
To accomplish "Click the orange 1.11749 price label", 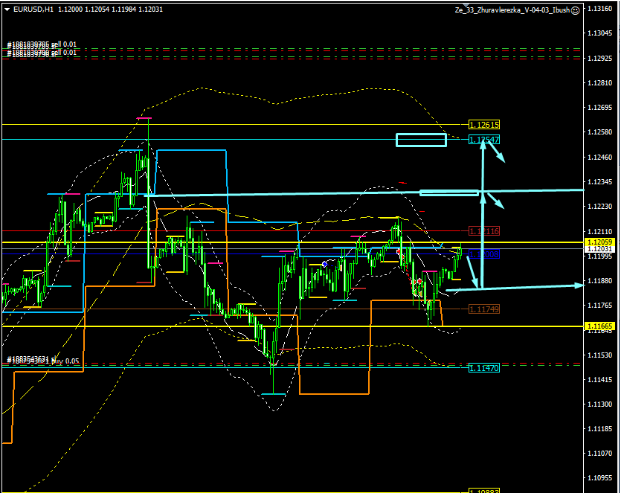I will 483,309.
